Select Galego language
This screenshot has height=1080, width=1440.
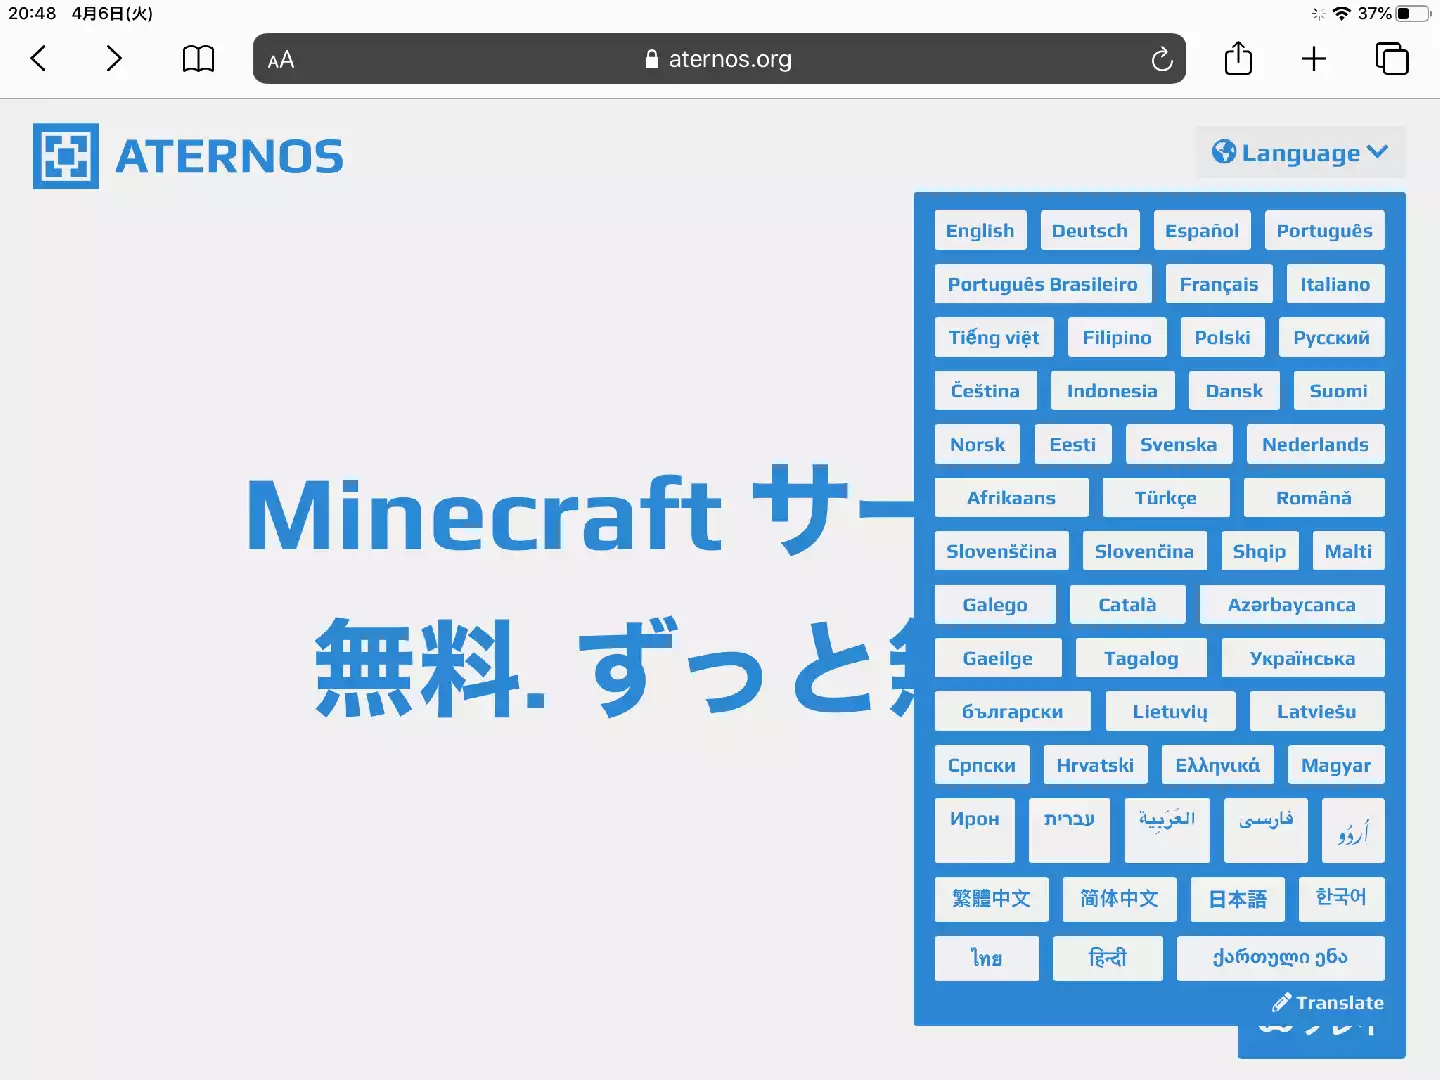(x=995, y=604)
